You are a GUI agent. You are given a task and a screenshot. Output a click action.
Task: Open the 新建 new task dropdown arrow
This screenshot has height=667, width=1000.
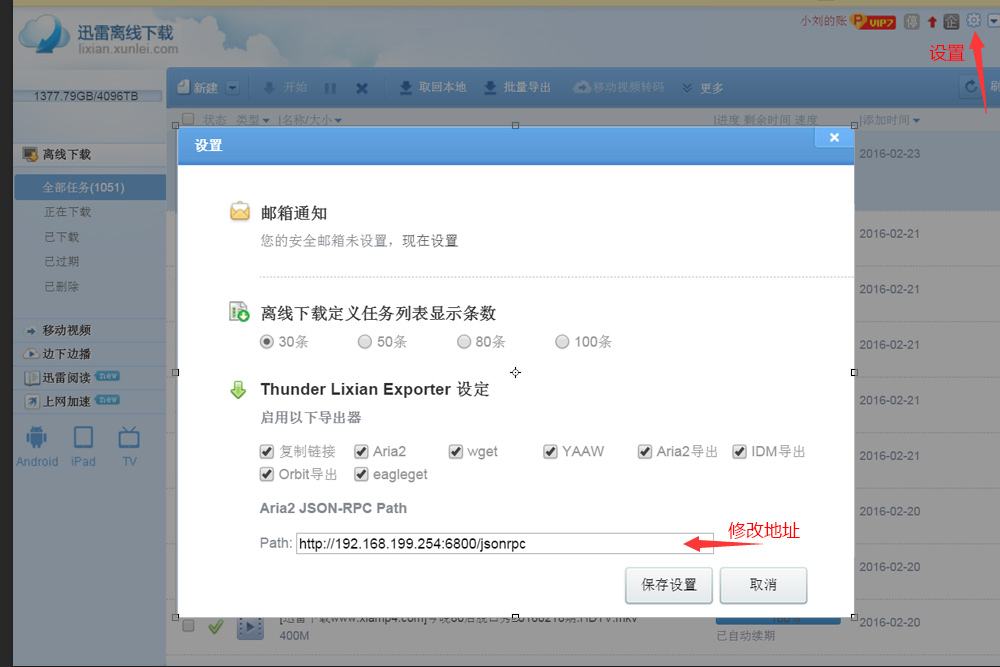click(231, 87)
